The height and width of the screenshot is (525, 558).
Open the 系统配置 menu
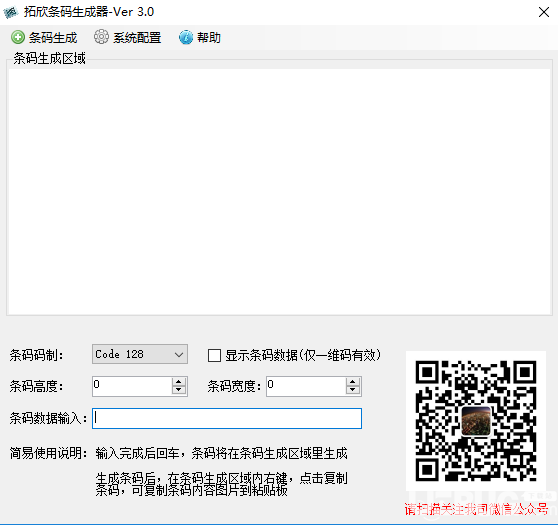[x=127, y=37]
